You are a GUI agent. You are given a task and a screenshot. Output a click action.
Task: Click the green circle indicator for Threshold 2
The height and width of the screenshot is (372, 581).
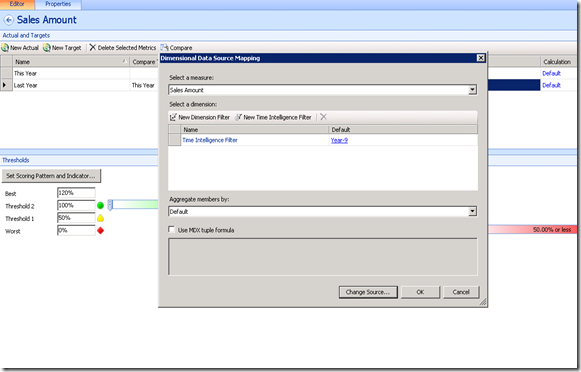click(100, 205)
